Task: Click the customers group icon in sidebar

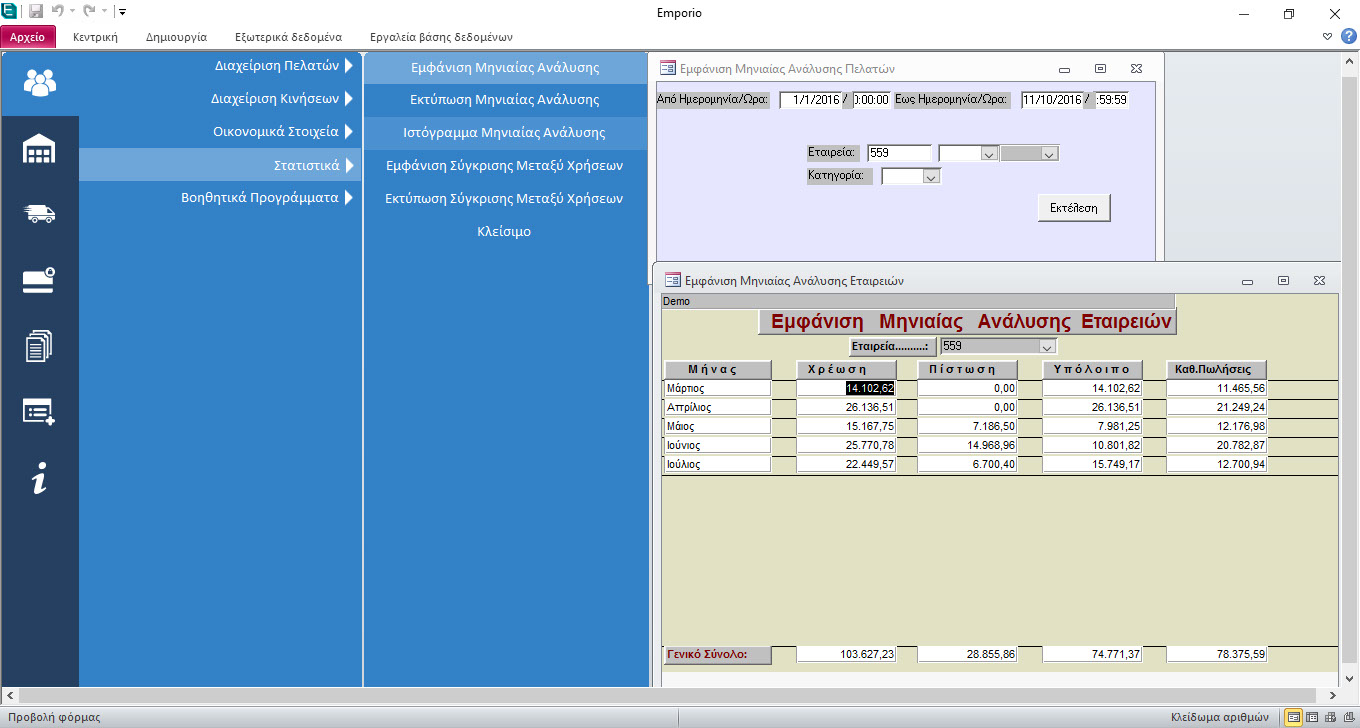Action: pyautogui.click(x=40, y=83)
